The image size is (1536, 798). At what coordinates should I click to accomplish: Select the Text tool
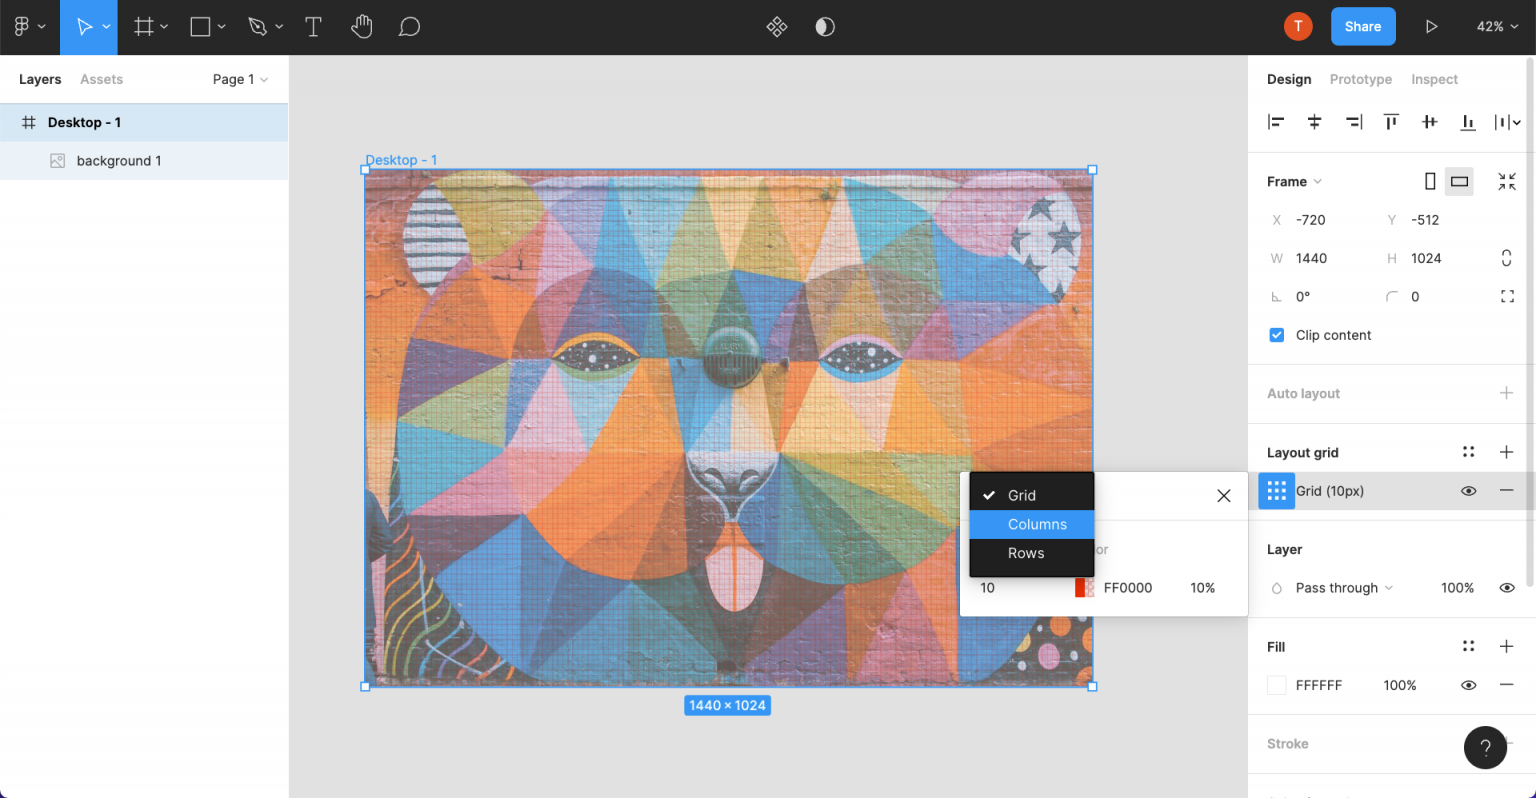coord(313,27)
